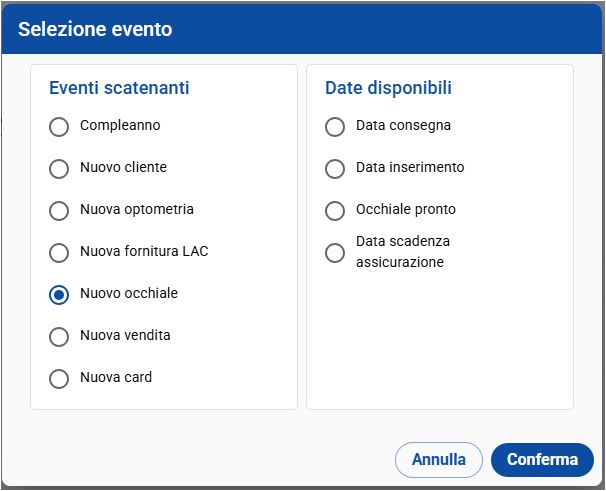Select the Occhiale pronto radio button

335,211
